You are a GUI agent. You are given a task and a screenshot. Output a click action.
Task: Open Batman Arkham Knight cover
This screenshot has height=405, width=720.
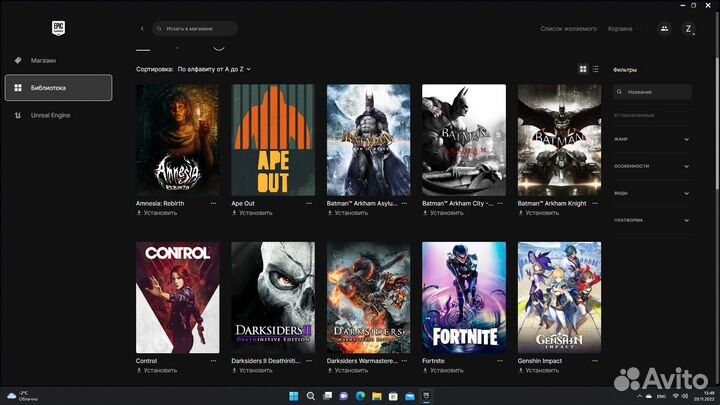point(559,140)
